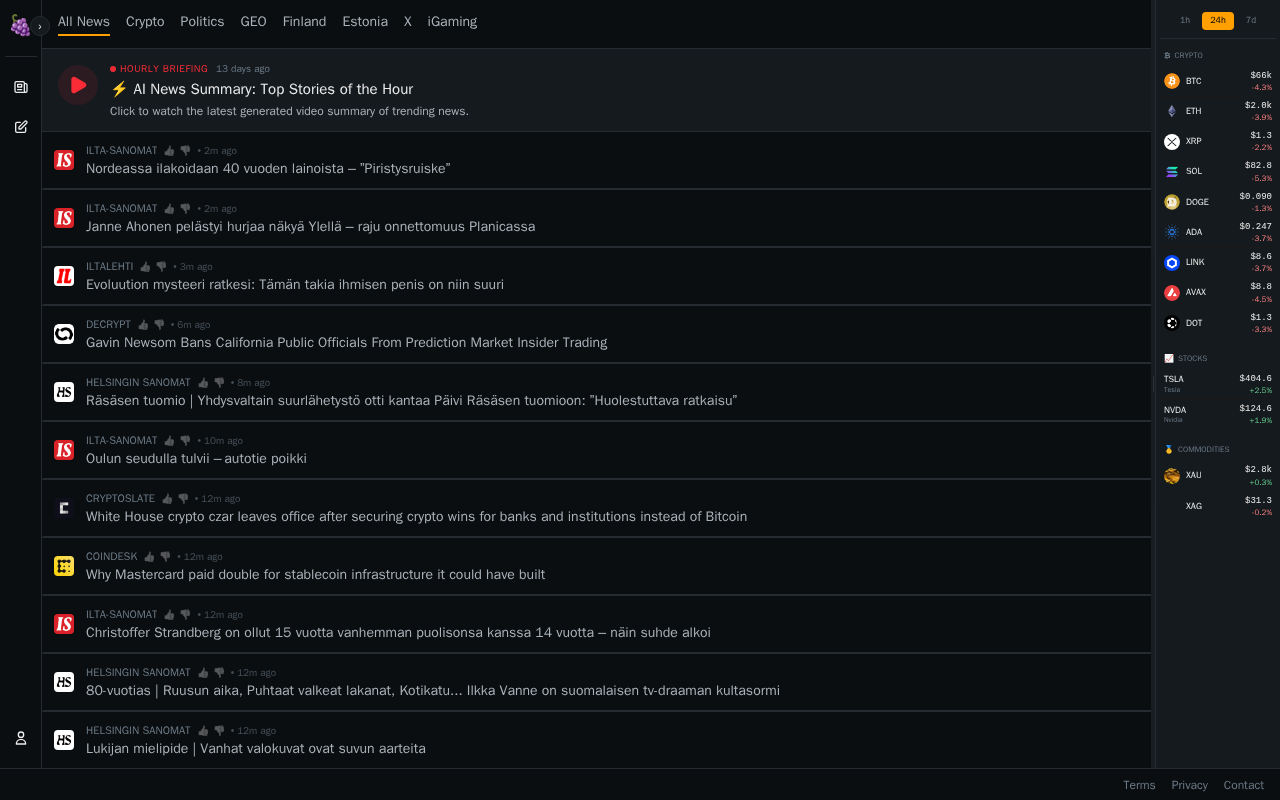Click the compose edit sidebar icon
Image resolution: width=1280 pixels, height=800 pixels.
(21, 127)
